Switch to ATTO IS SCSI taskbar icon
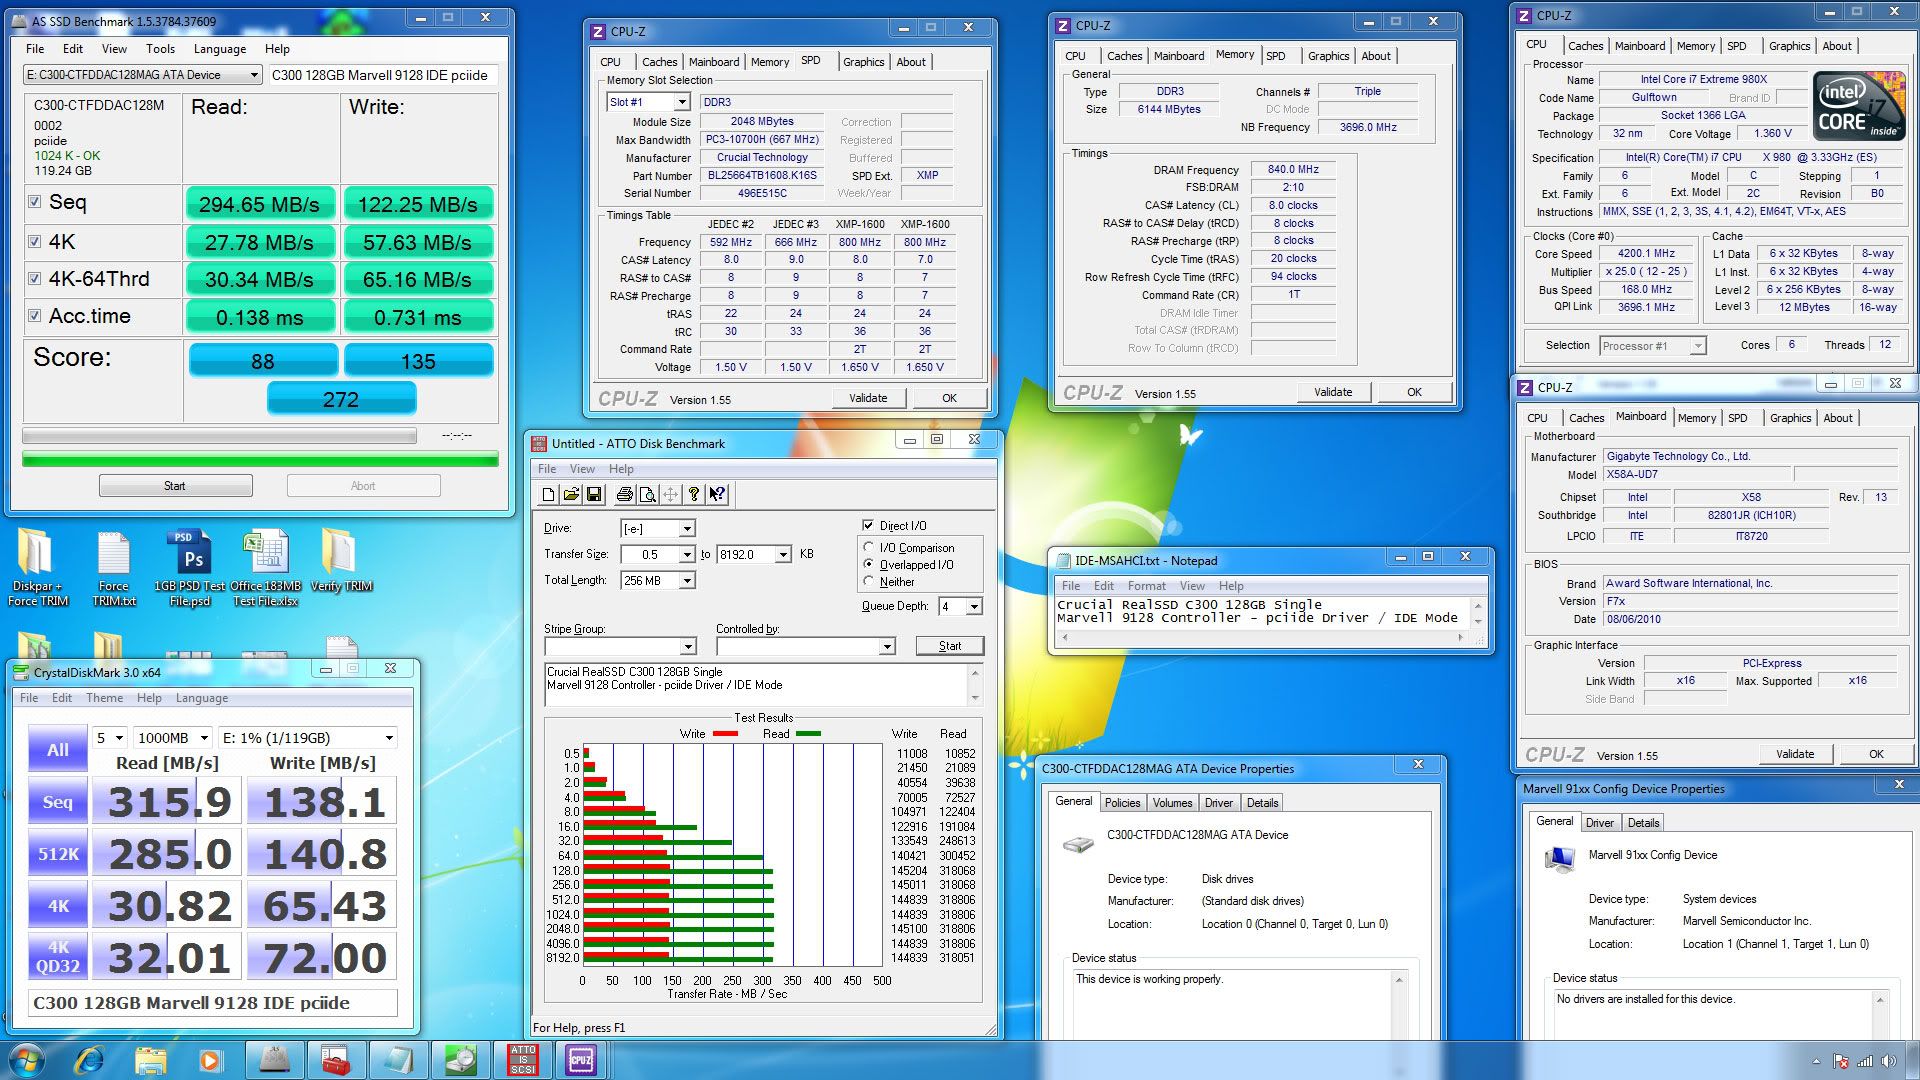Screen dimensions: 1920x1080 pos(522,1060)
